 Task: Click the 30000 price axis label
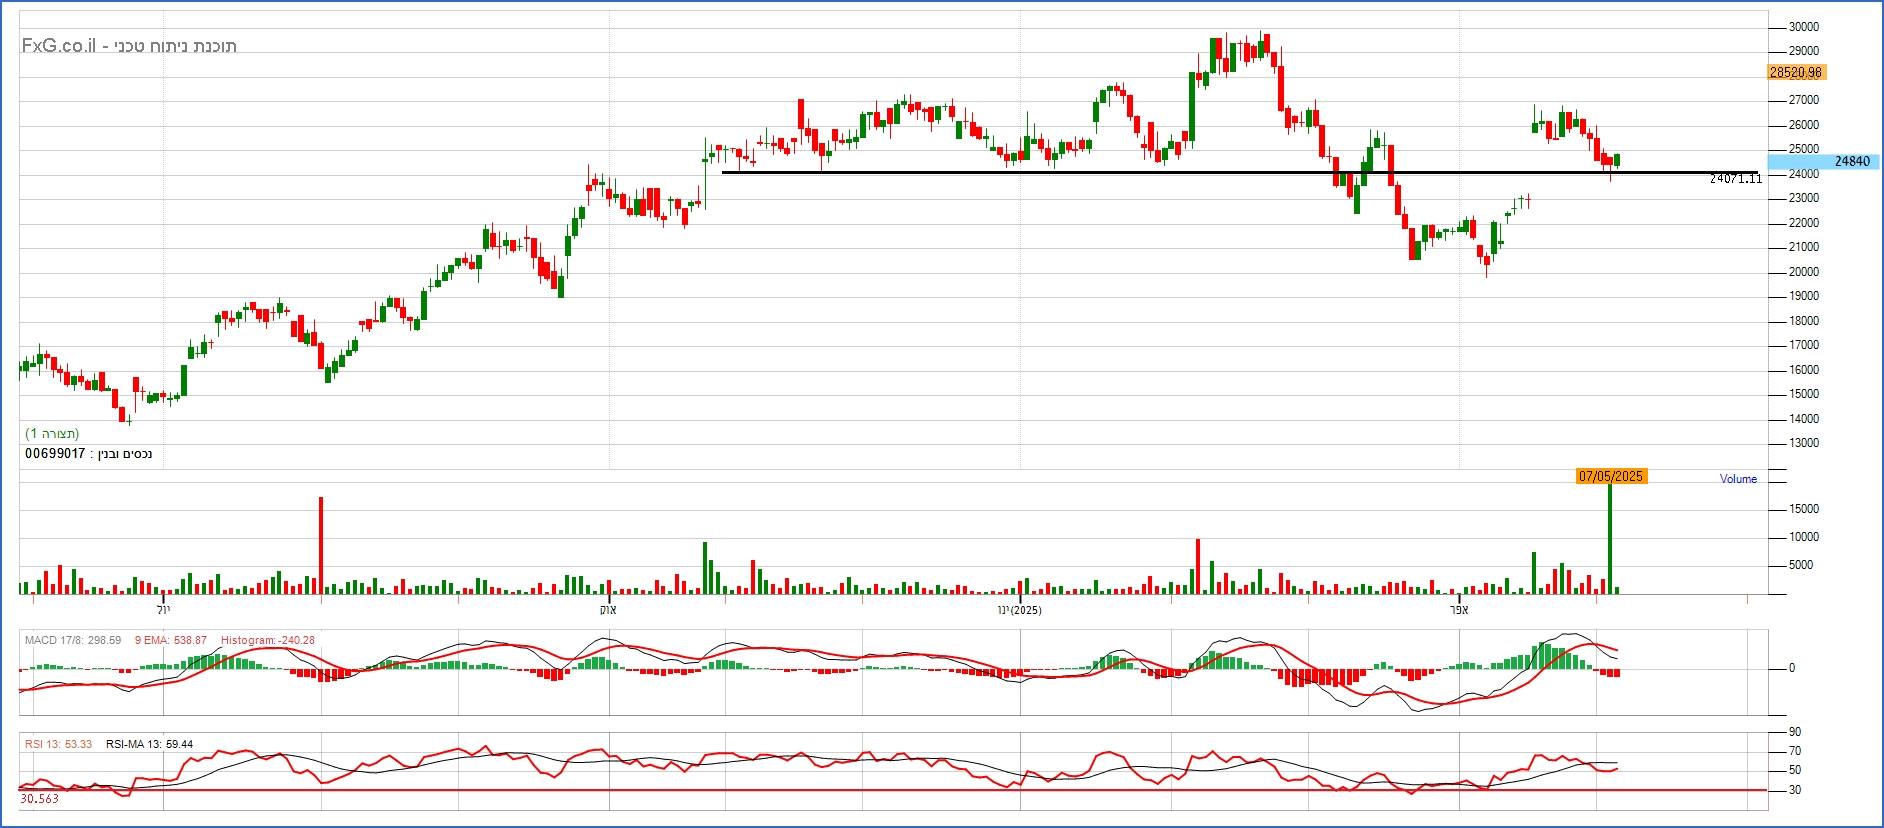click(1803, 27)
